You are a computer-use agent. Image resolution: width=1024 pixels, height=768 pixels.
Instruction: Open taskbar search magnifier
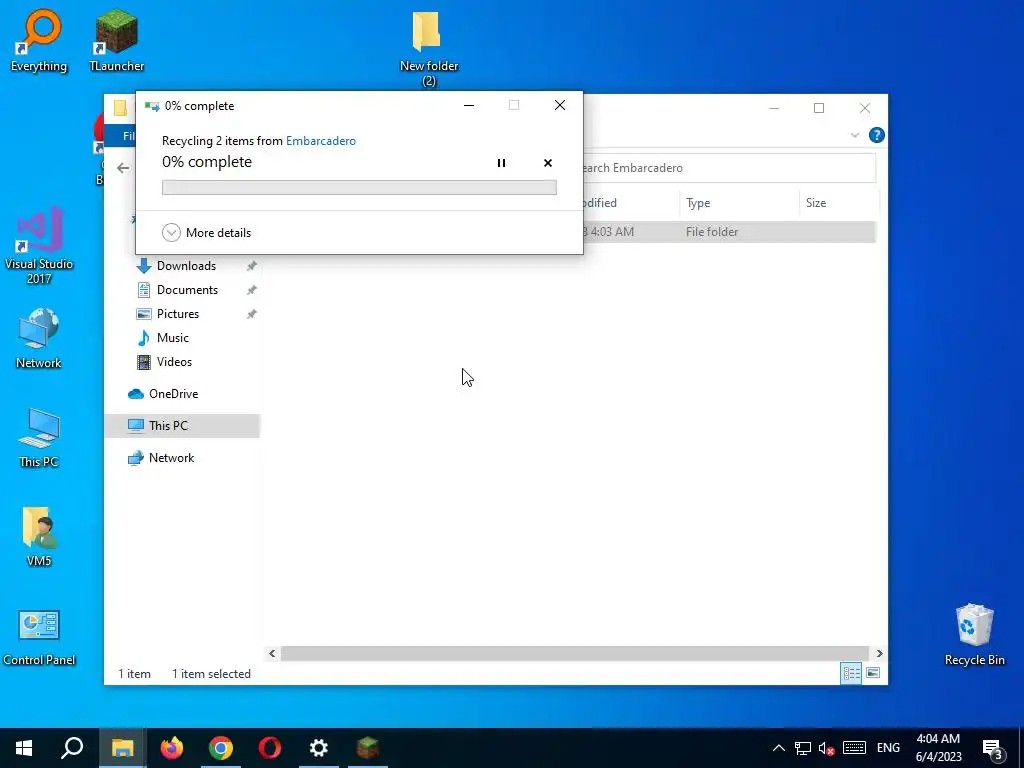(x=72, y=748)
